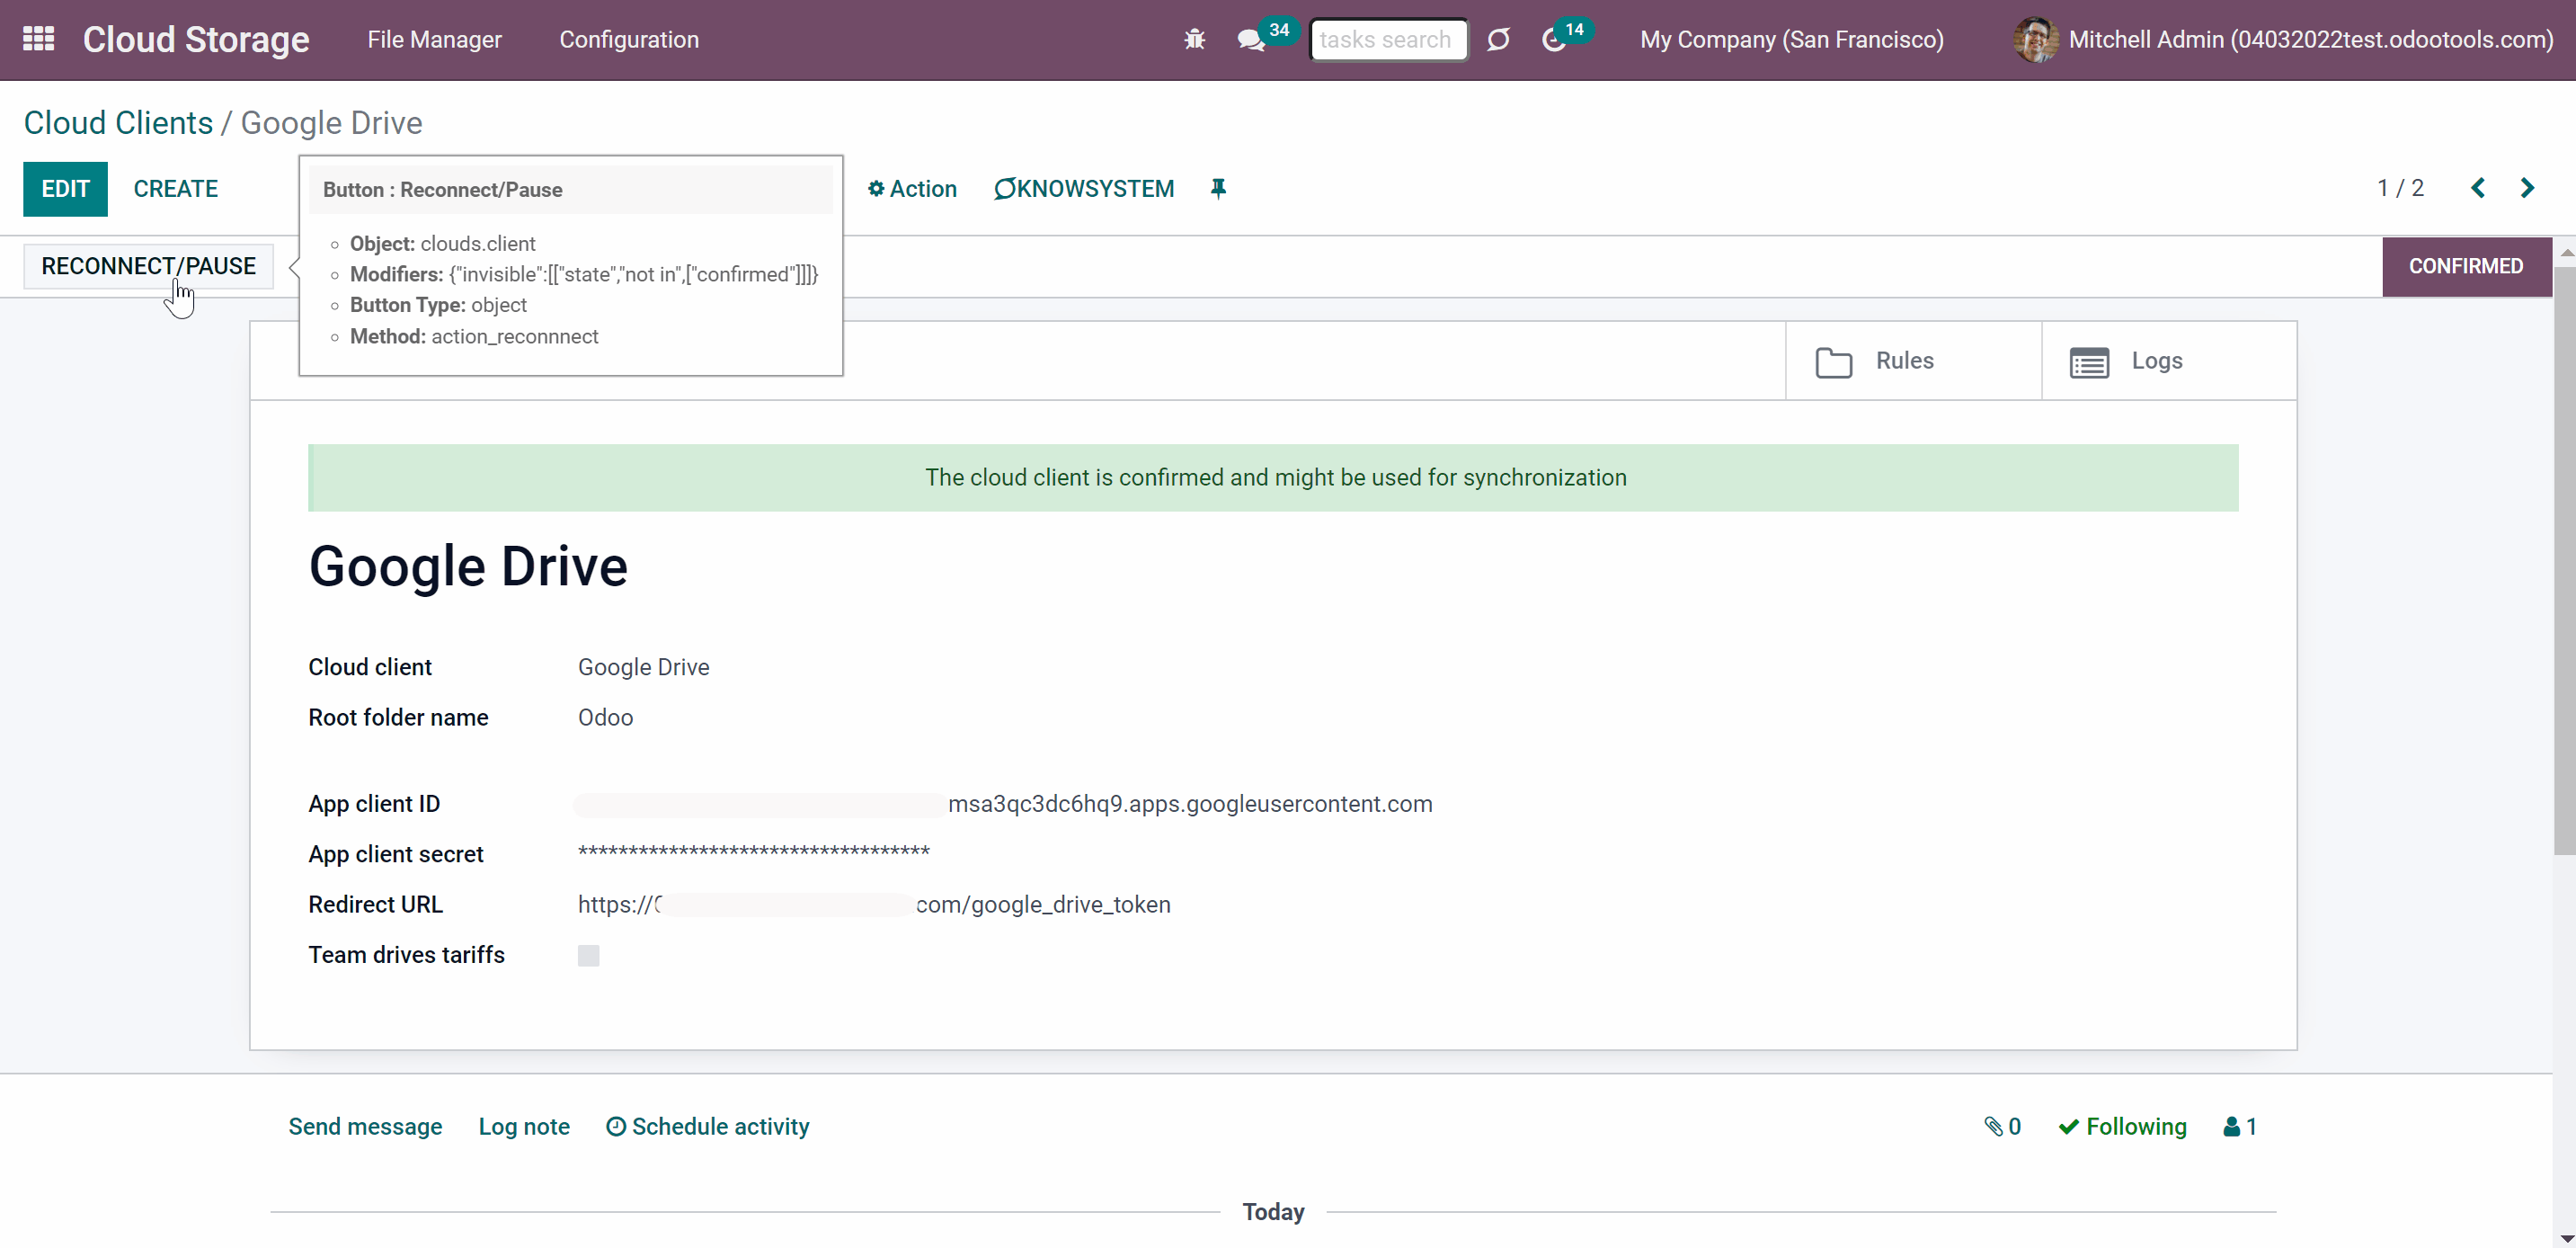Click the EDIT button

point(65,188)
